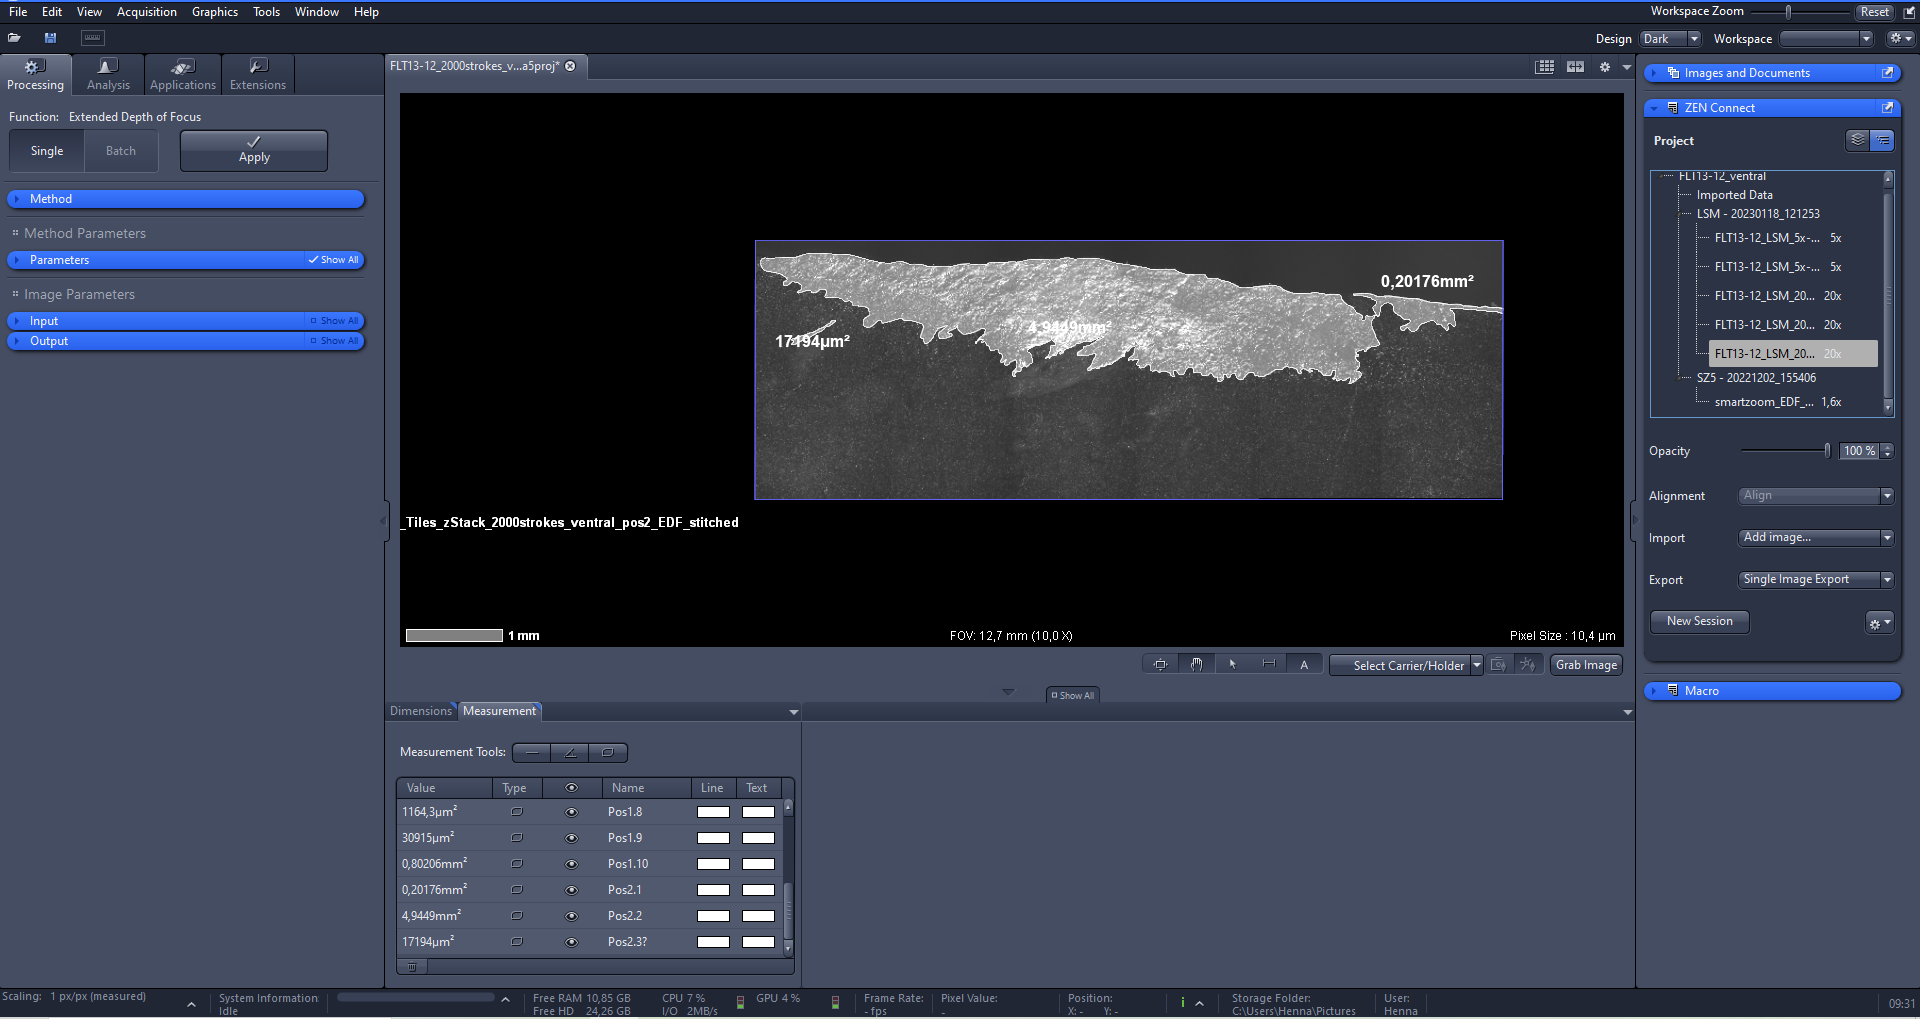This screenshot has width=1920, height=1019.
Task: Open the Add image import dropdown
Action: point(1816,538)
